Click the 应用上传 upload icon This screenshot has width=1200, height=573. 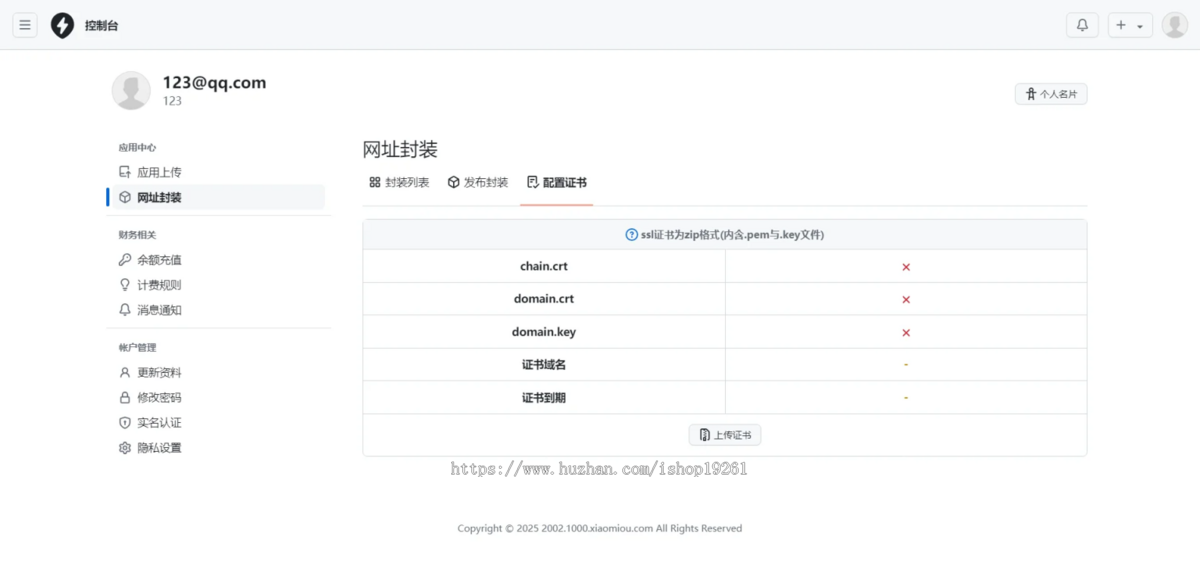[125, 172]
